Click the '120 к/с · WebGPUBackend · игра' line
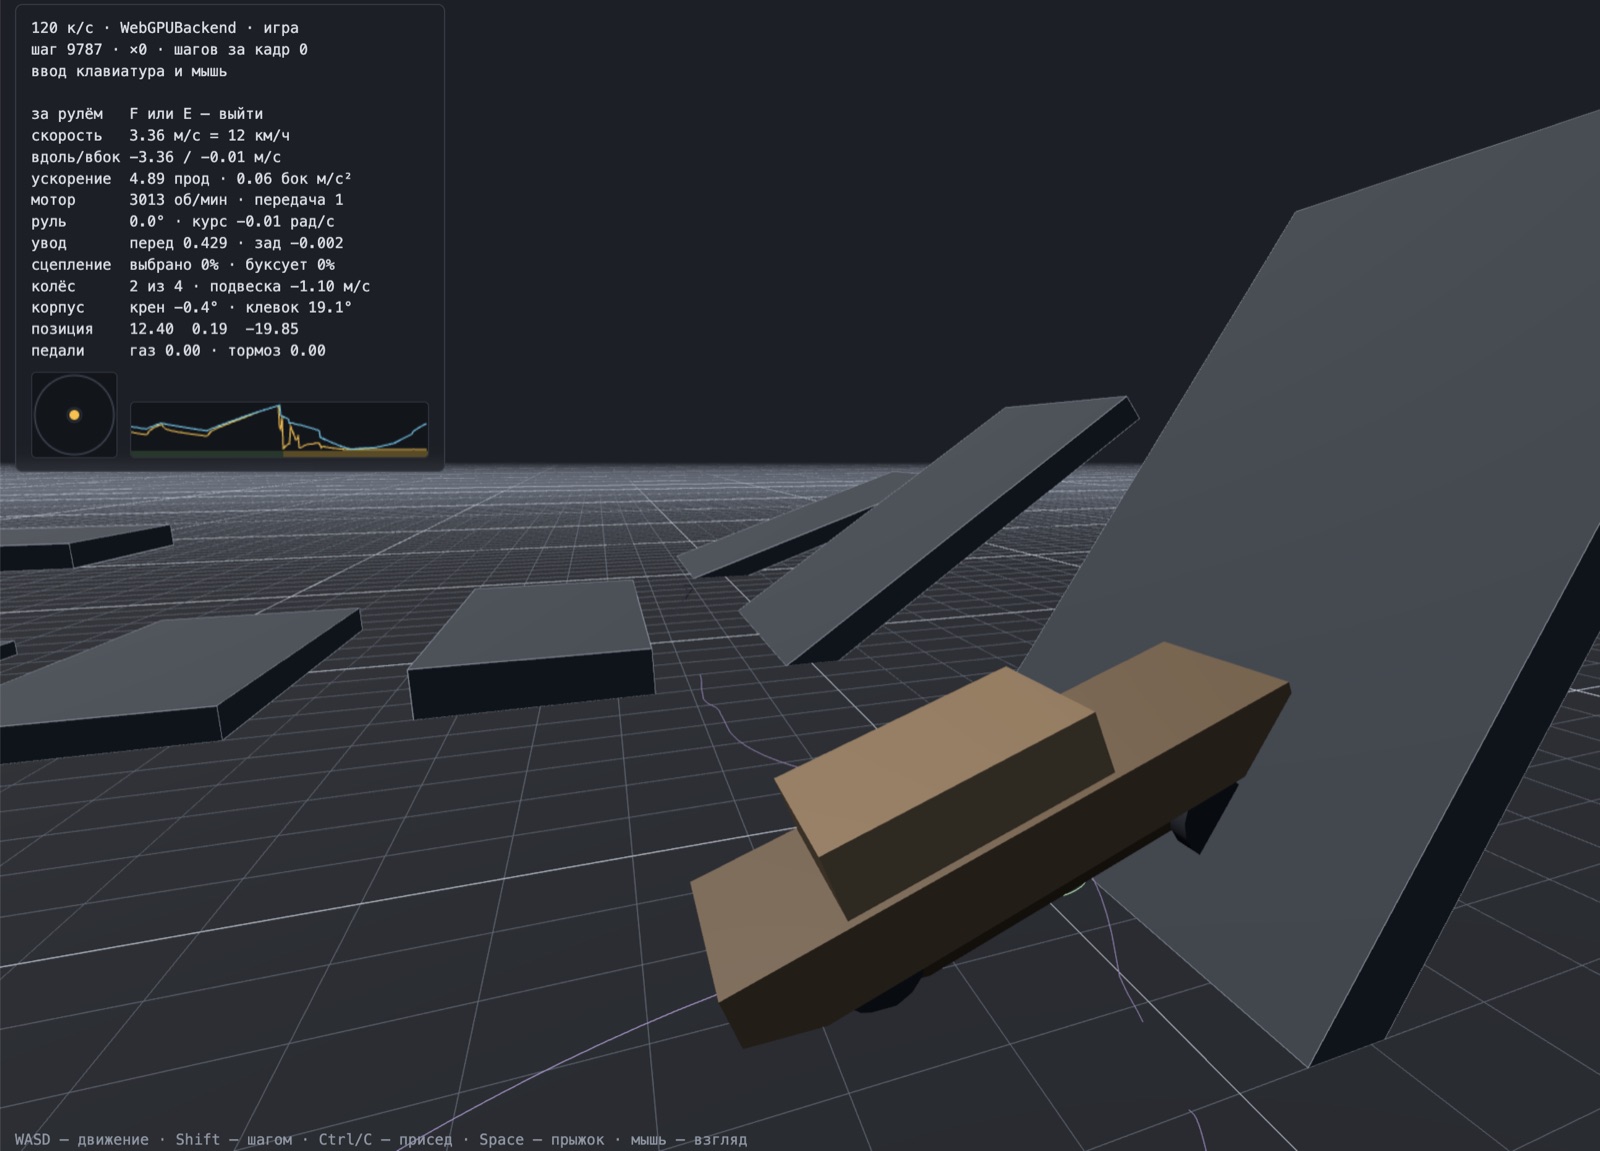The height and width of the screenshot is (1151, 1600). [165, 28]
